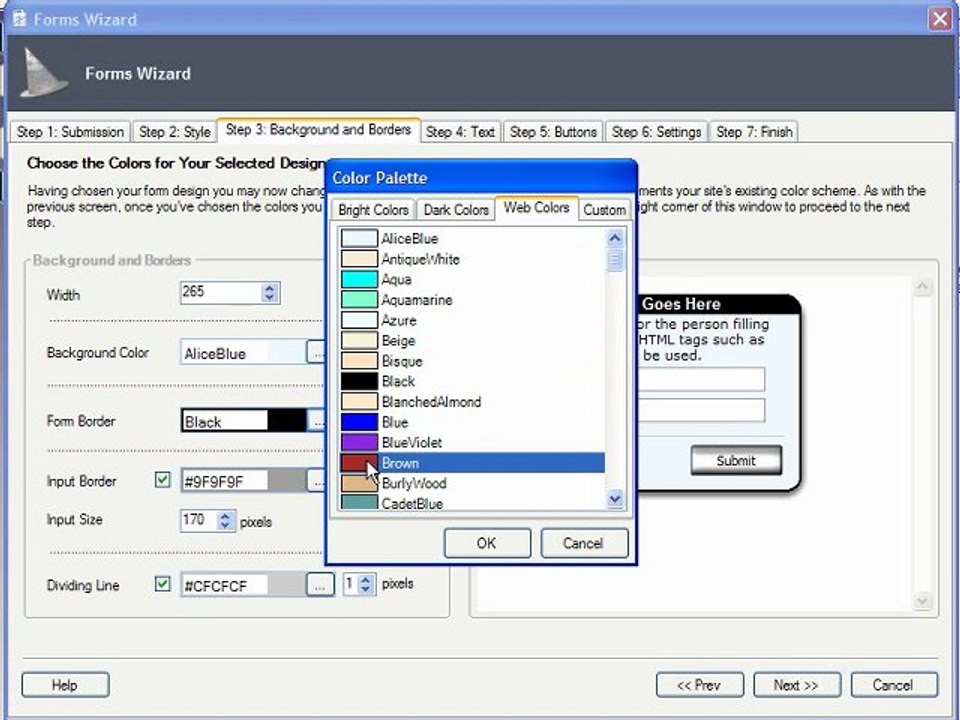Select BurlyWood in the color list
The width and height of the screenshot is (960, 720).
point(471,483)
